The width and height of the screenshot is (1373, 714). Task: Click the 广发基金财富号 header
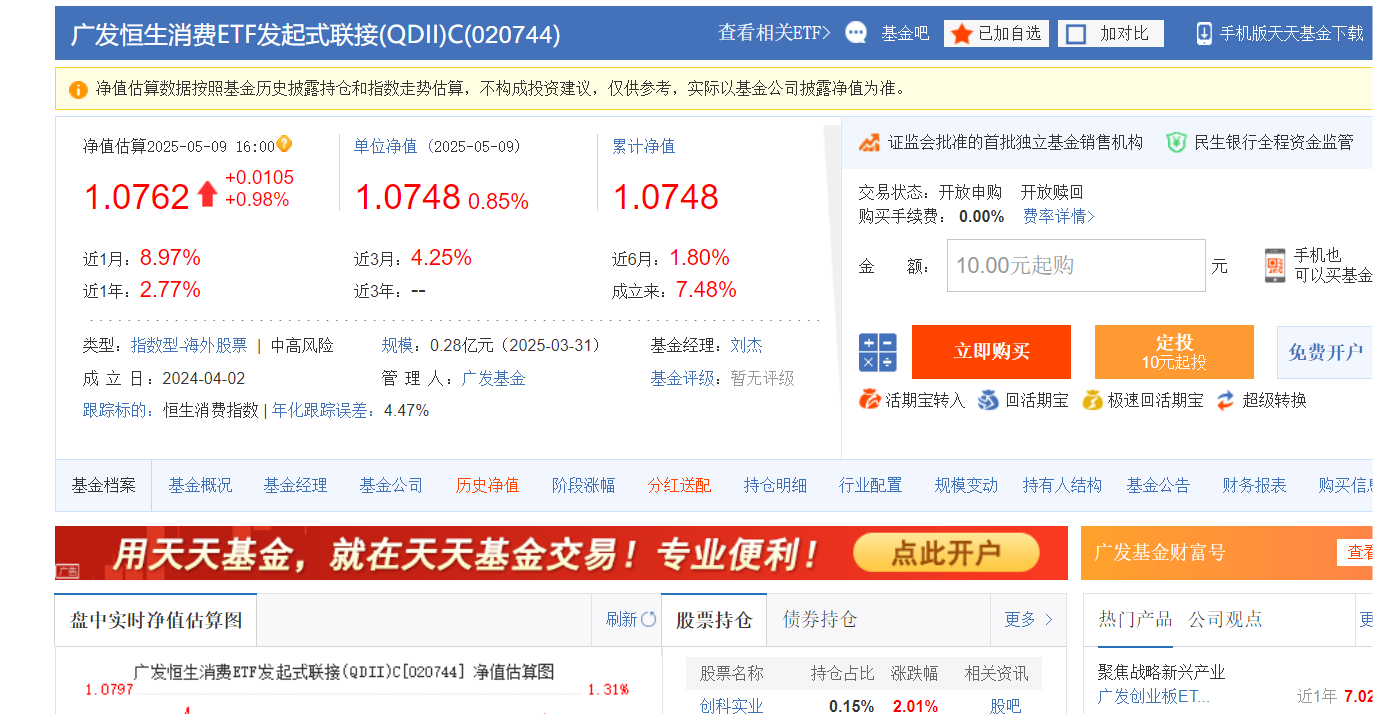(x=1160, y=553)
